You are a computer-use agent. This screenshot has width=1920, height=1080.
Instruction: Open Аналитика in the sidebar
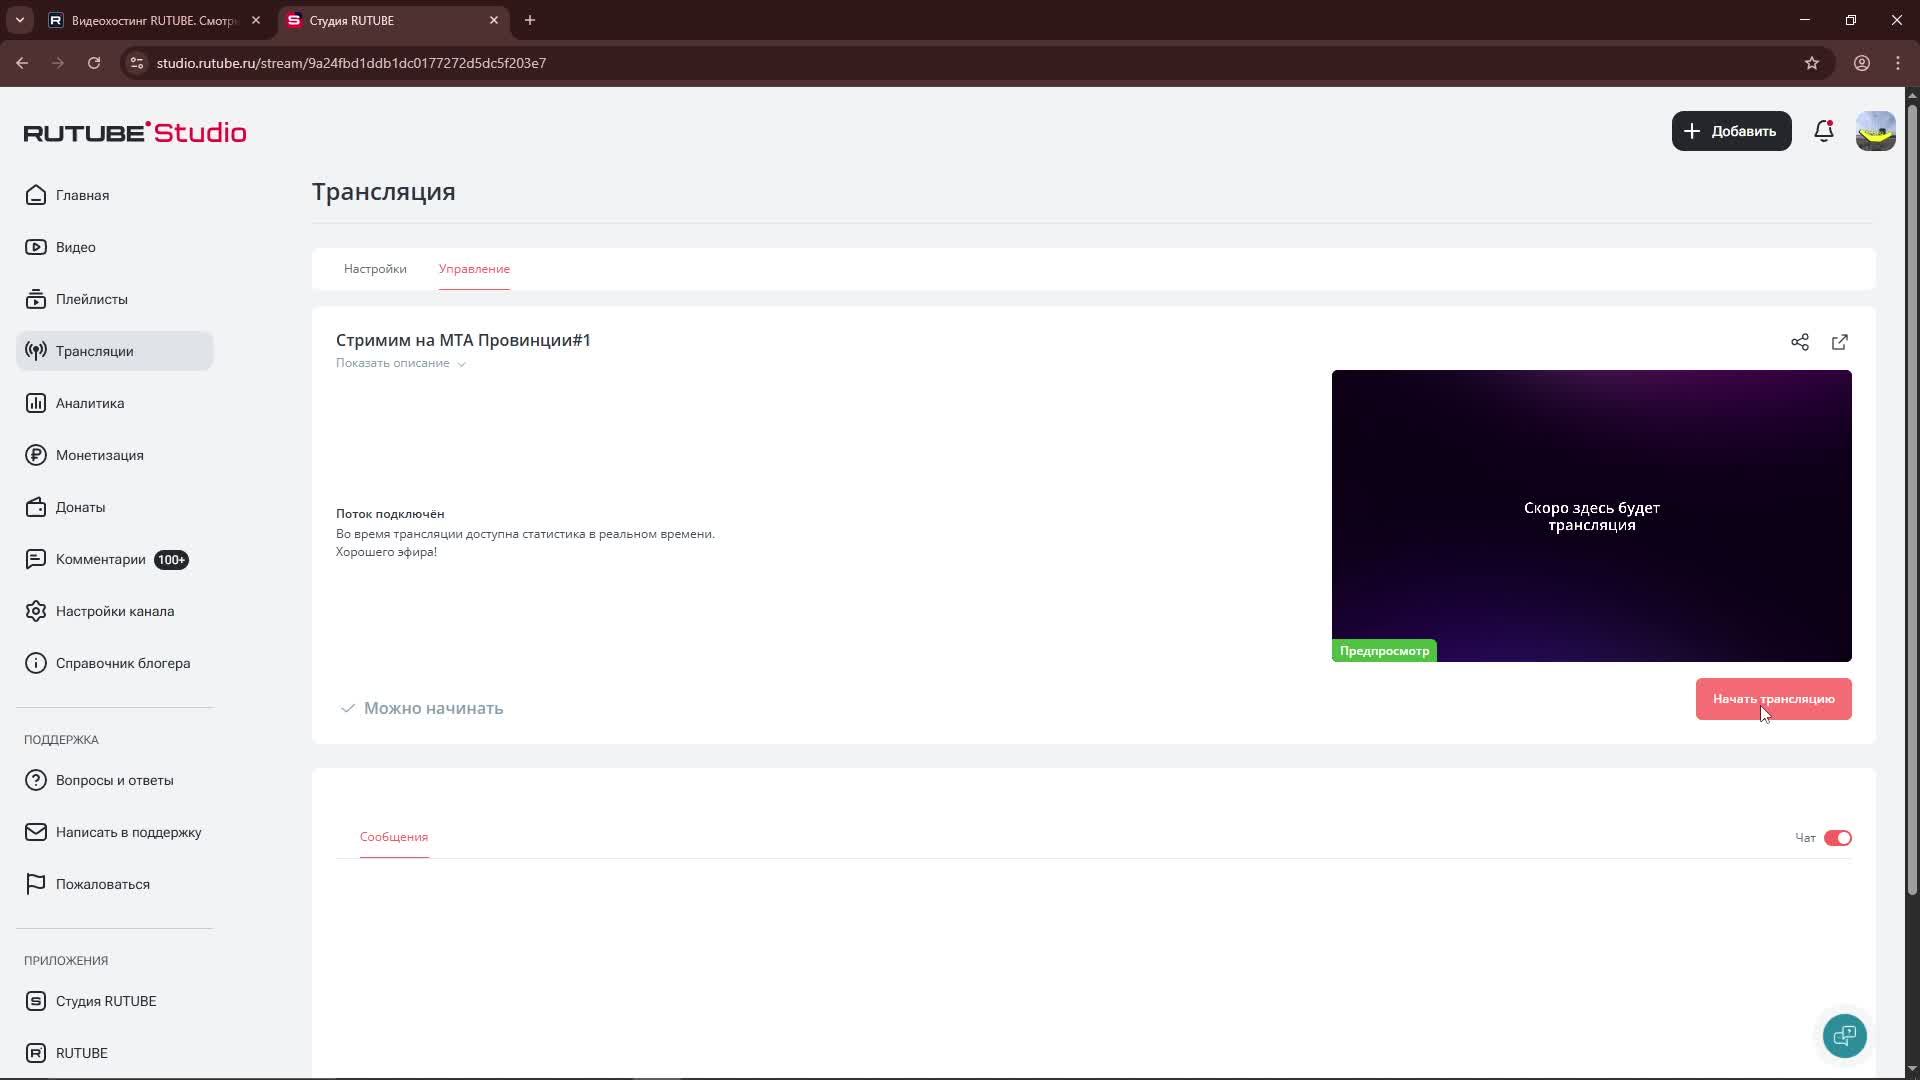tap(90, 403)
